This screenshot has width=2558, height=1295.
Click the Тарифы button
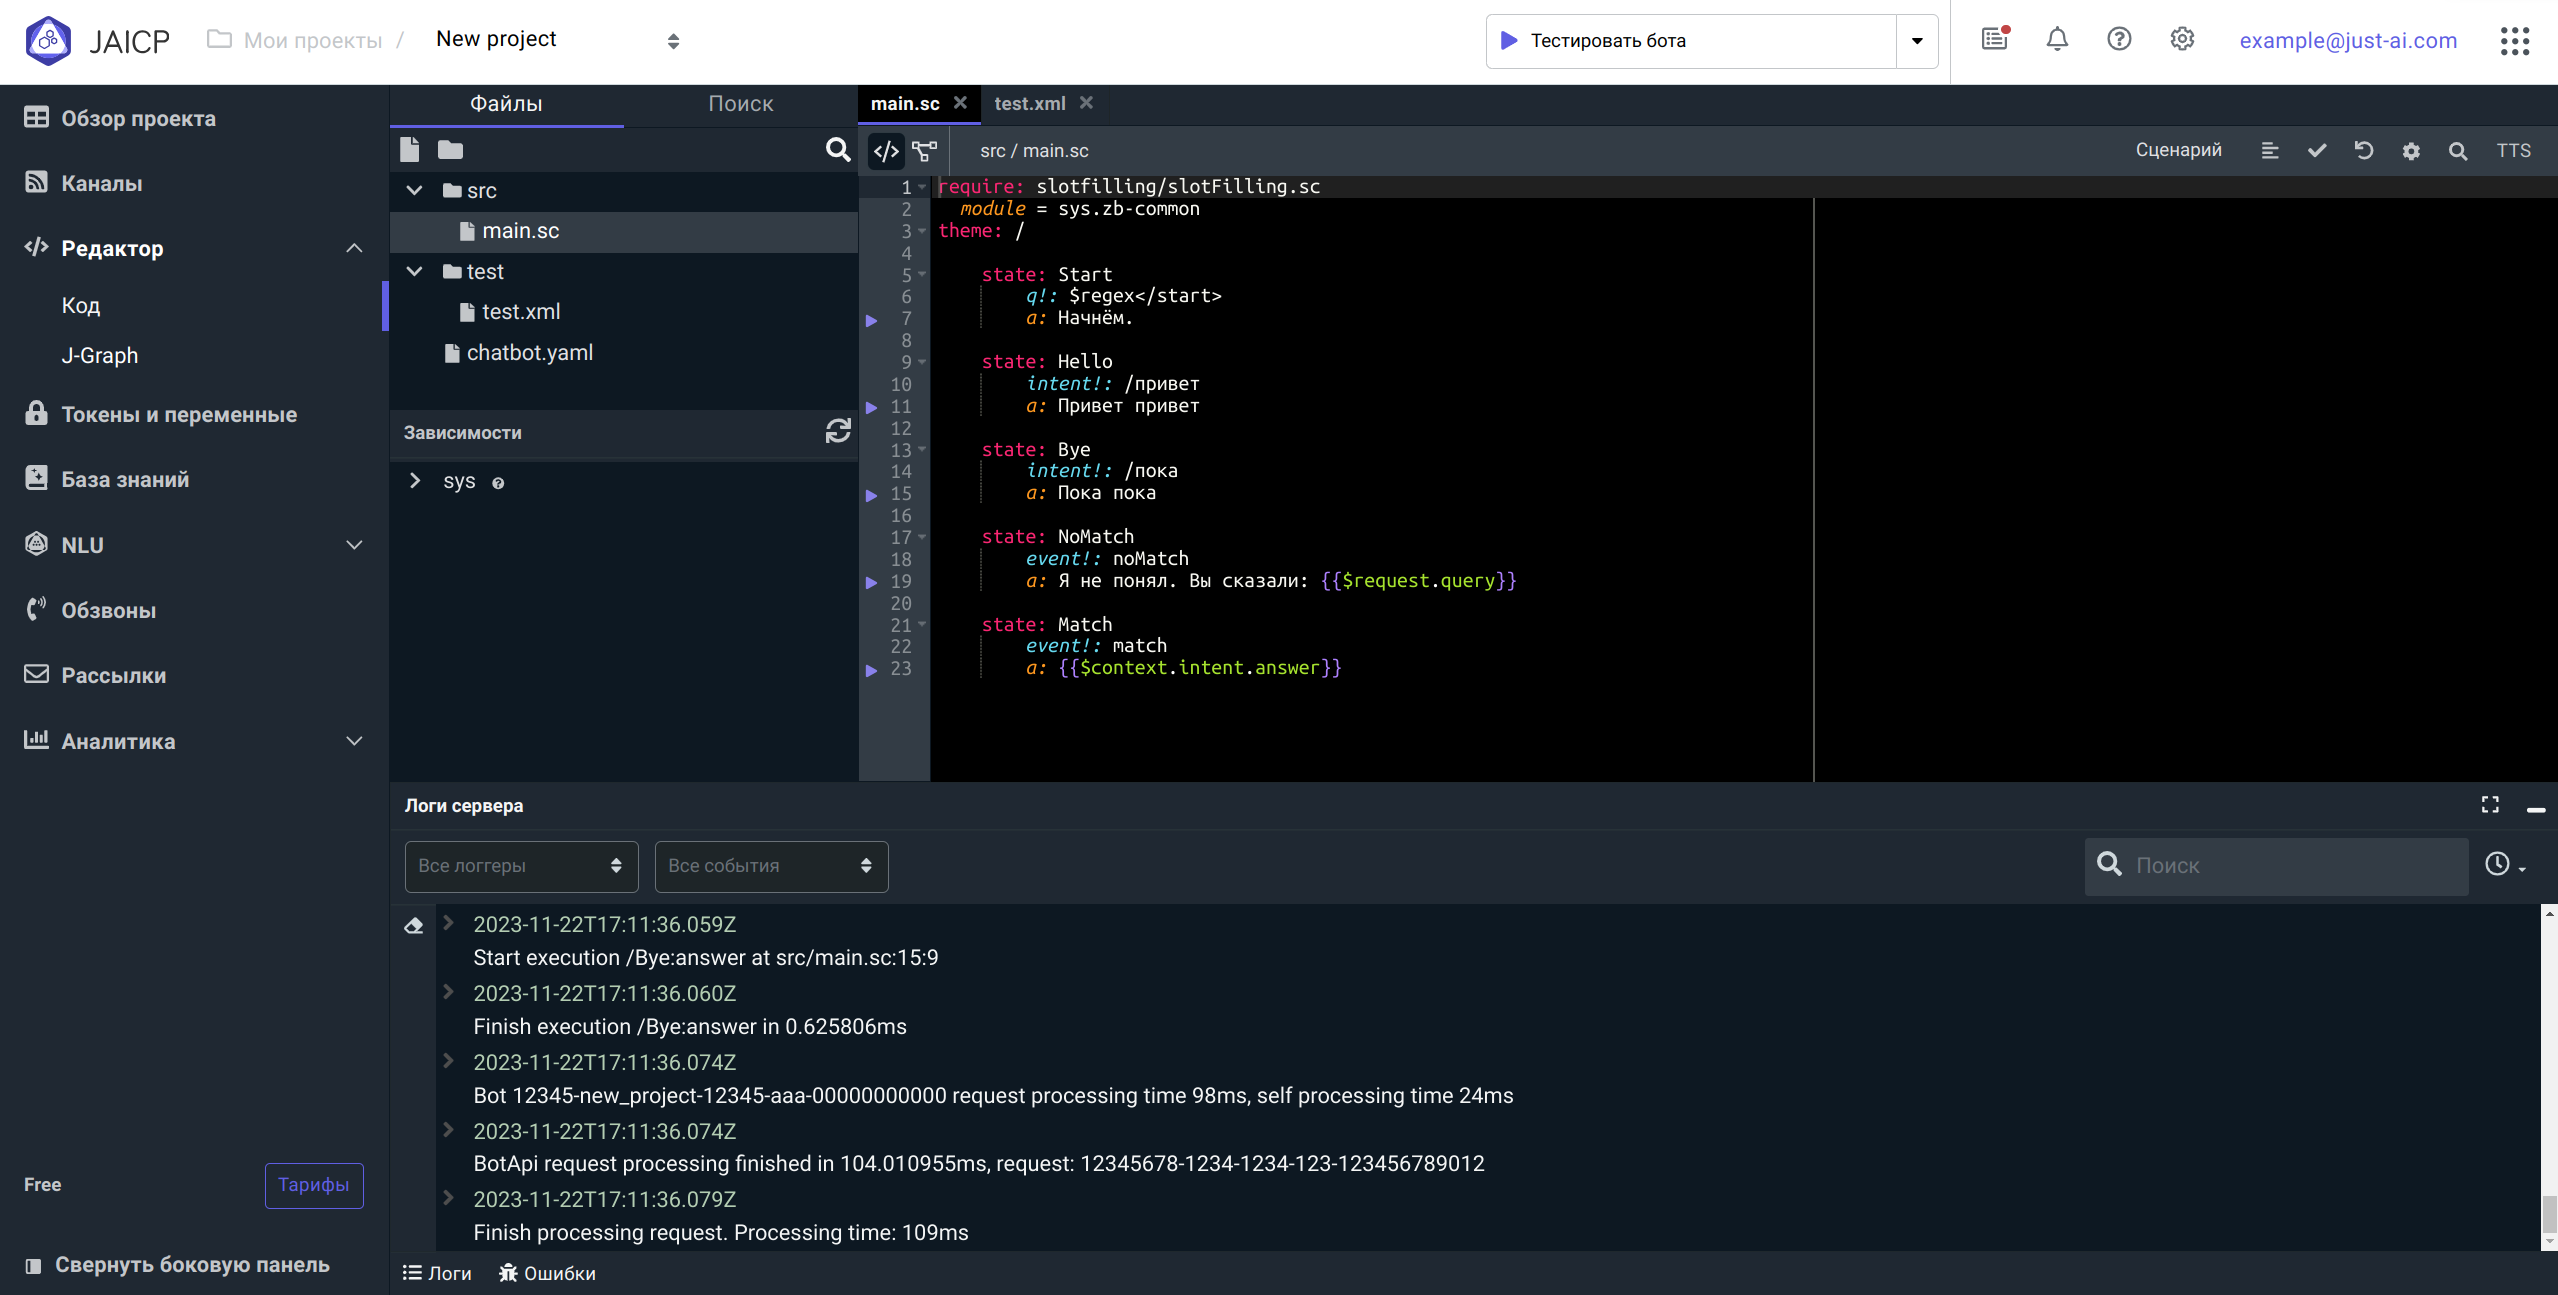tap(313, 1185)
